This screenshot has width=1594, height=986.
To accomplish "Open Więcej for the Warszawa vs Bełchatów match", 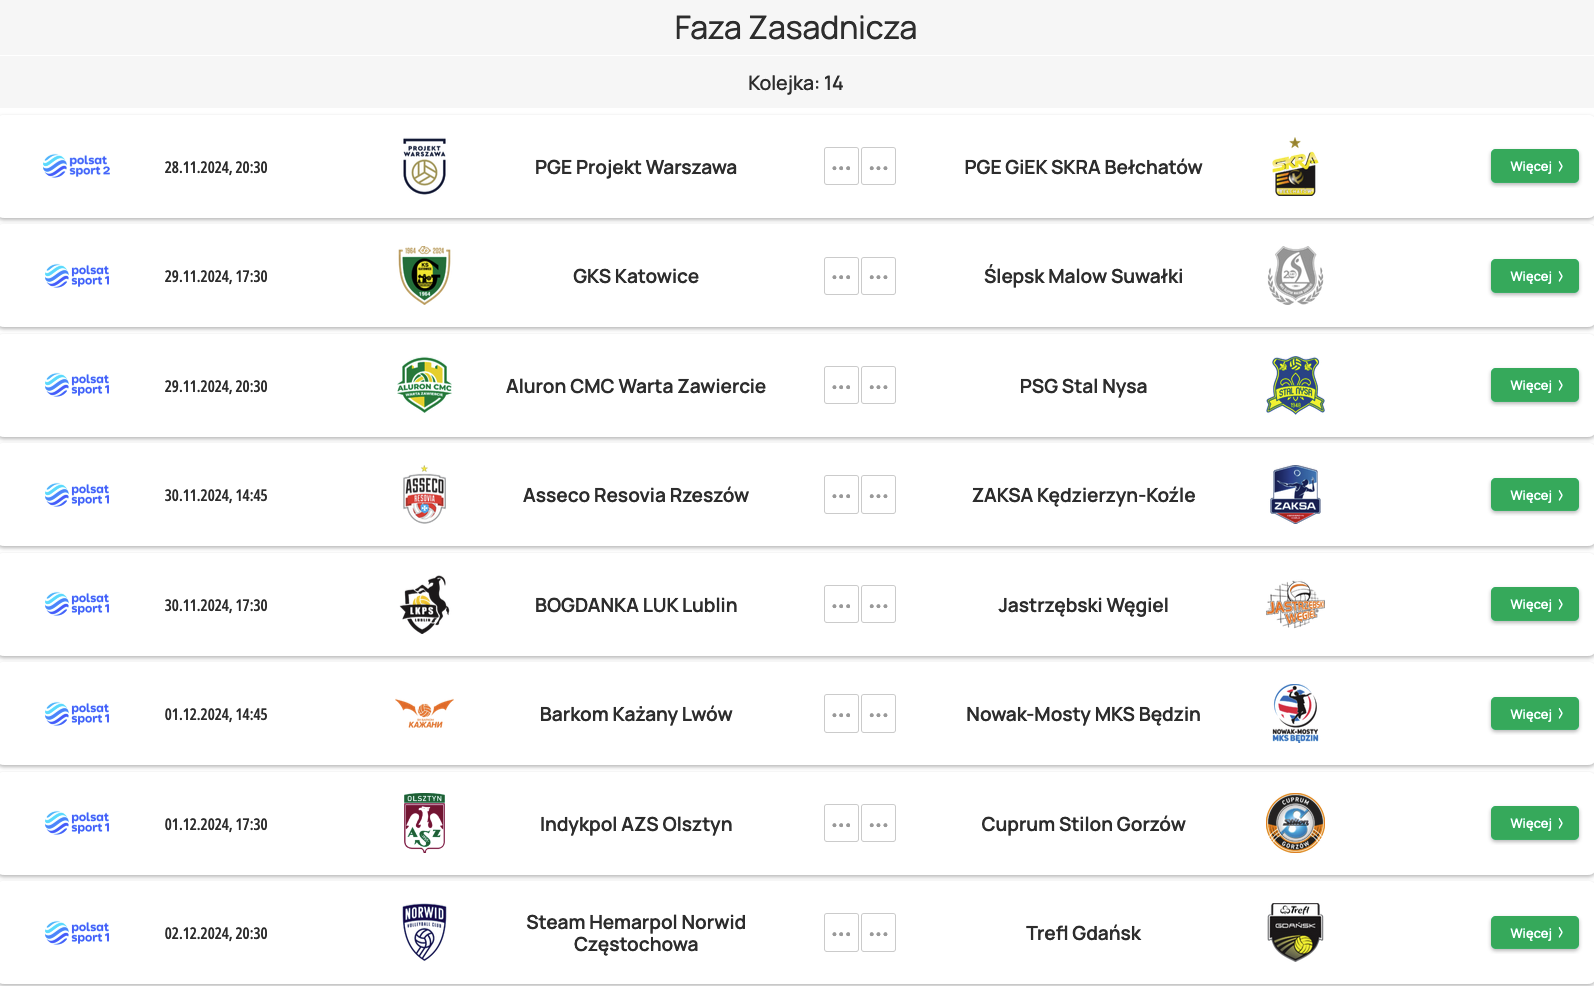I will 1534,166.
